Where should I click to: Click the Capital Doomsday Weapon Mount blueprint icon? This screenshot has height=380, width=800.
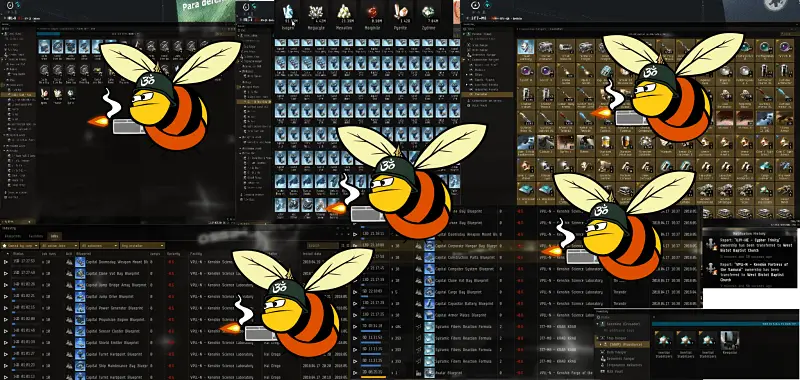coord(80,262)
